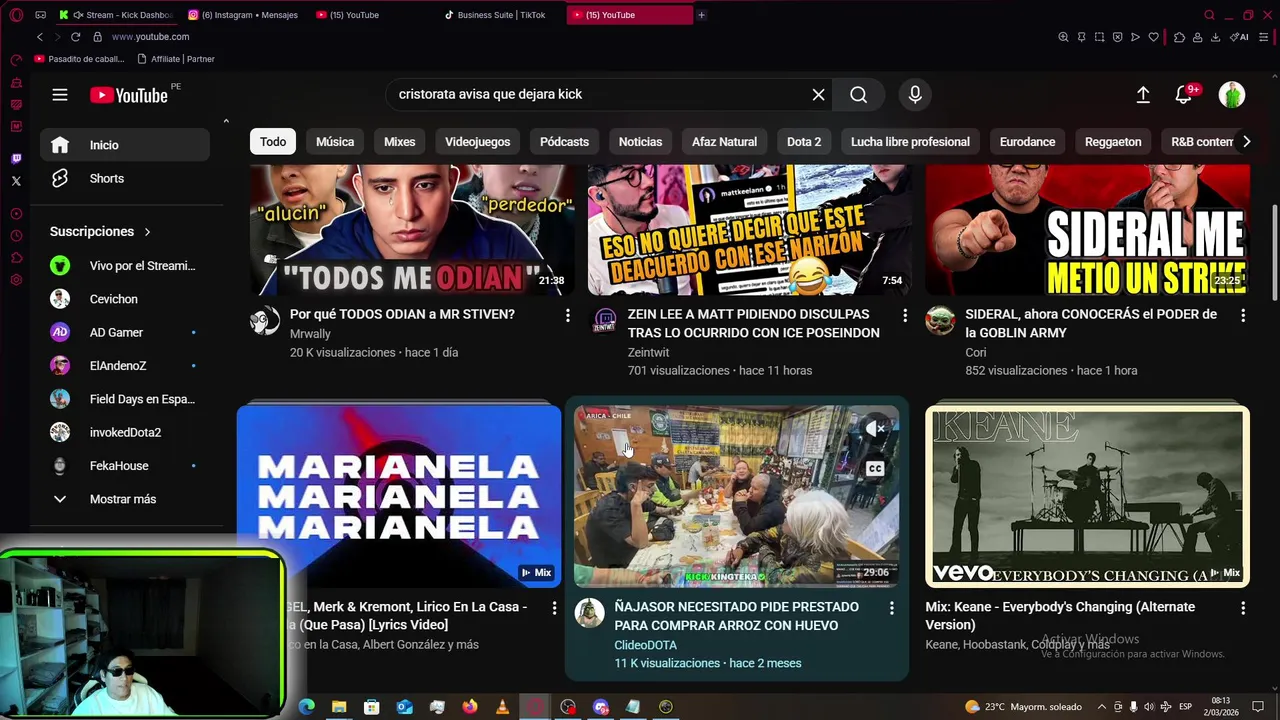Open FekaHouse subscription channel

[125, 465]
